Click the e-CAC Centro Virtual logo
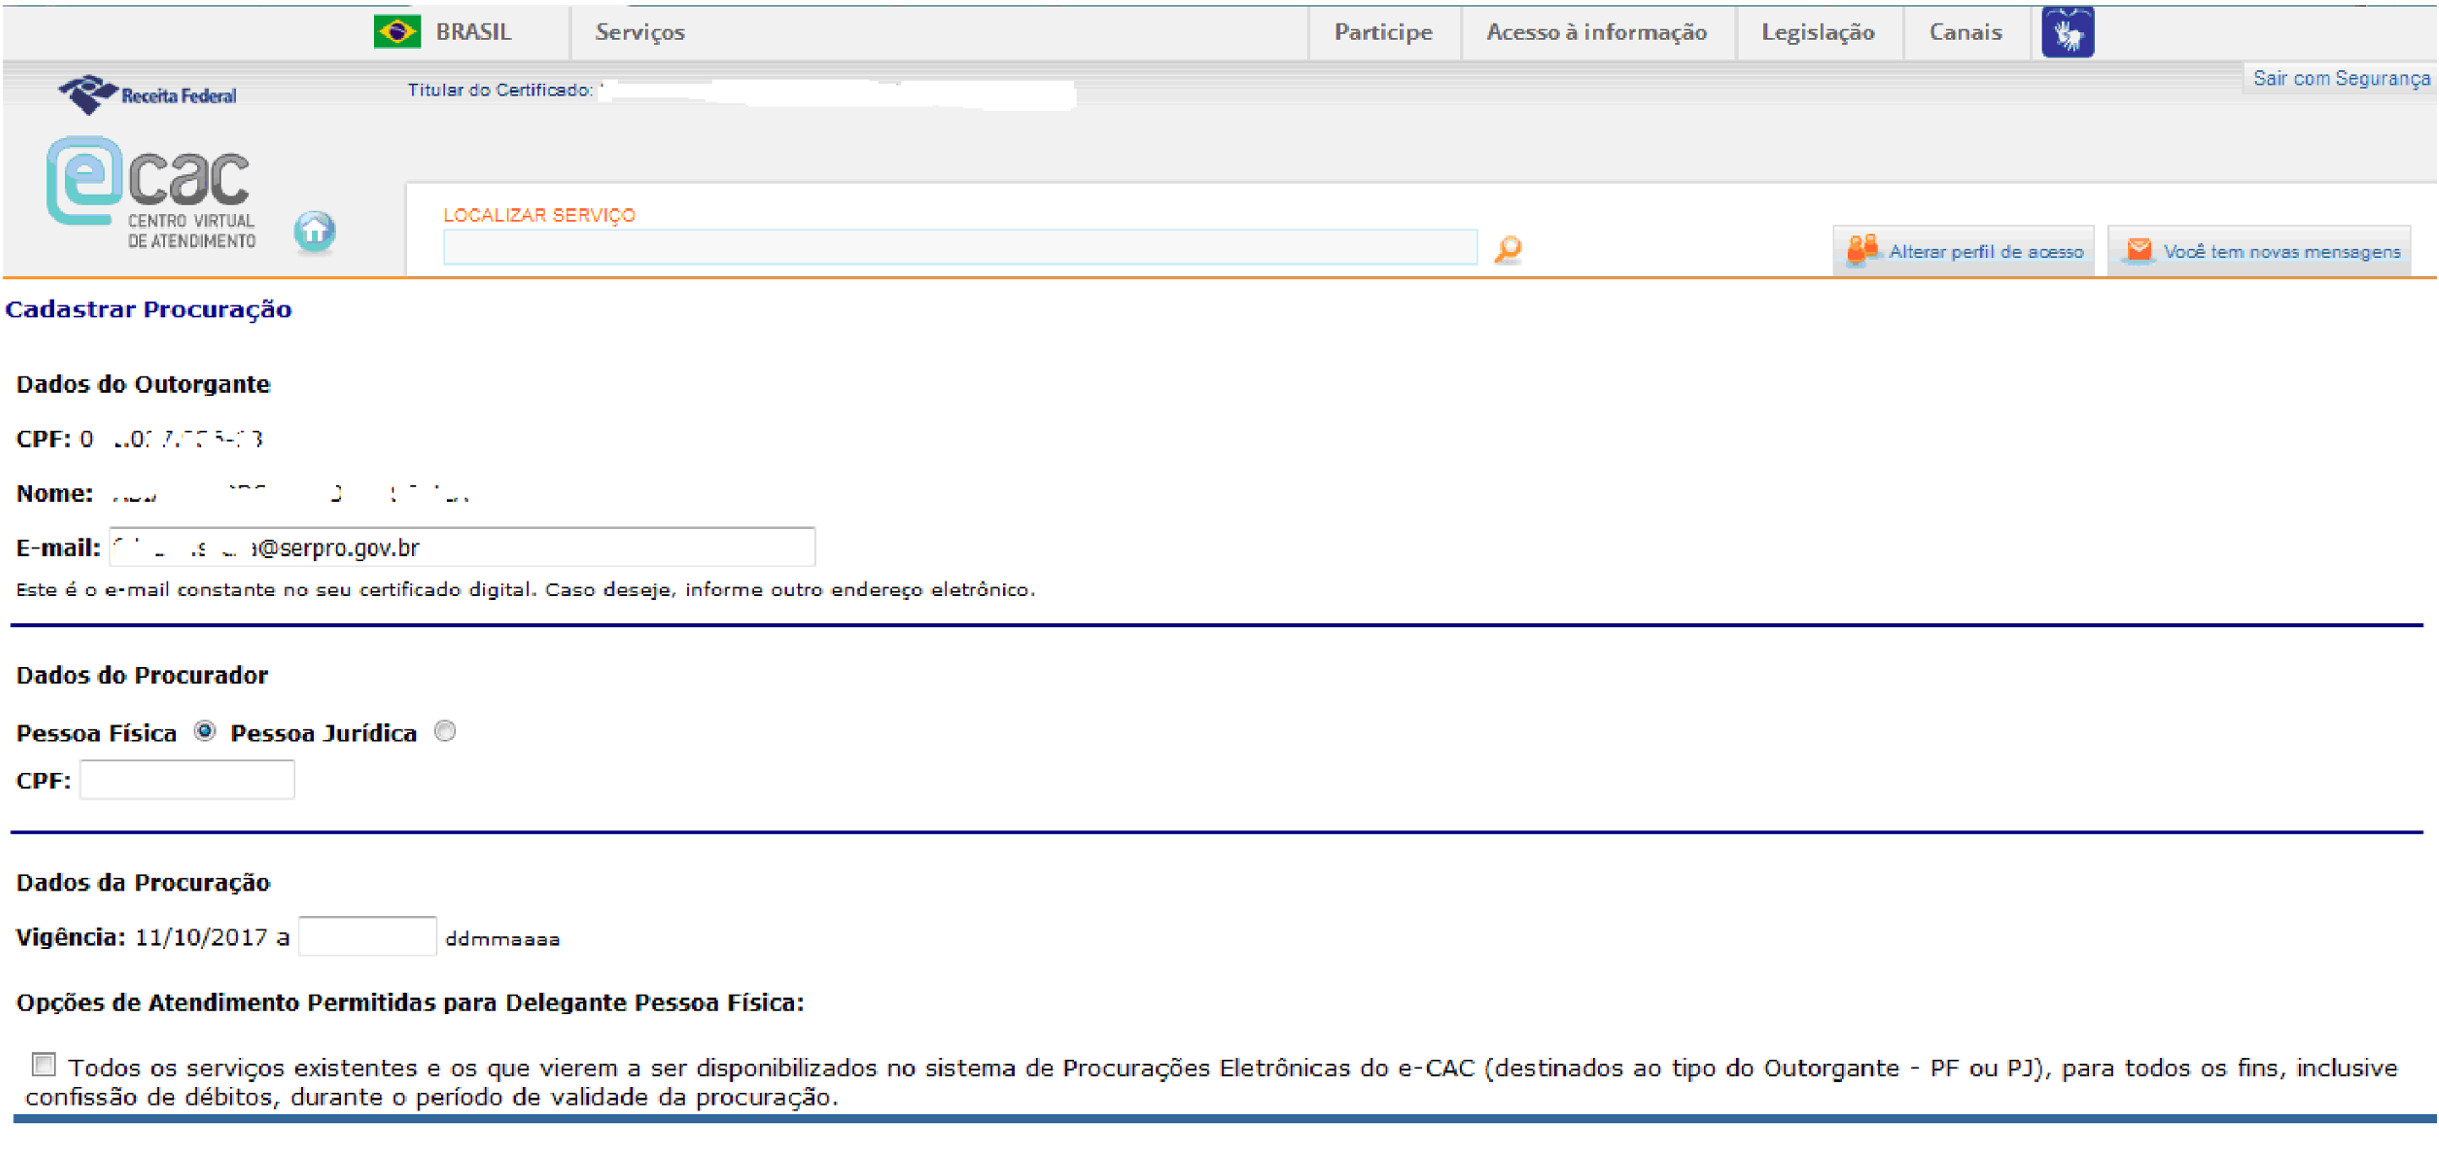 152,194
